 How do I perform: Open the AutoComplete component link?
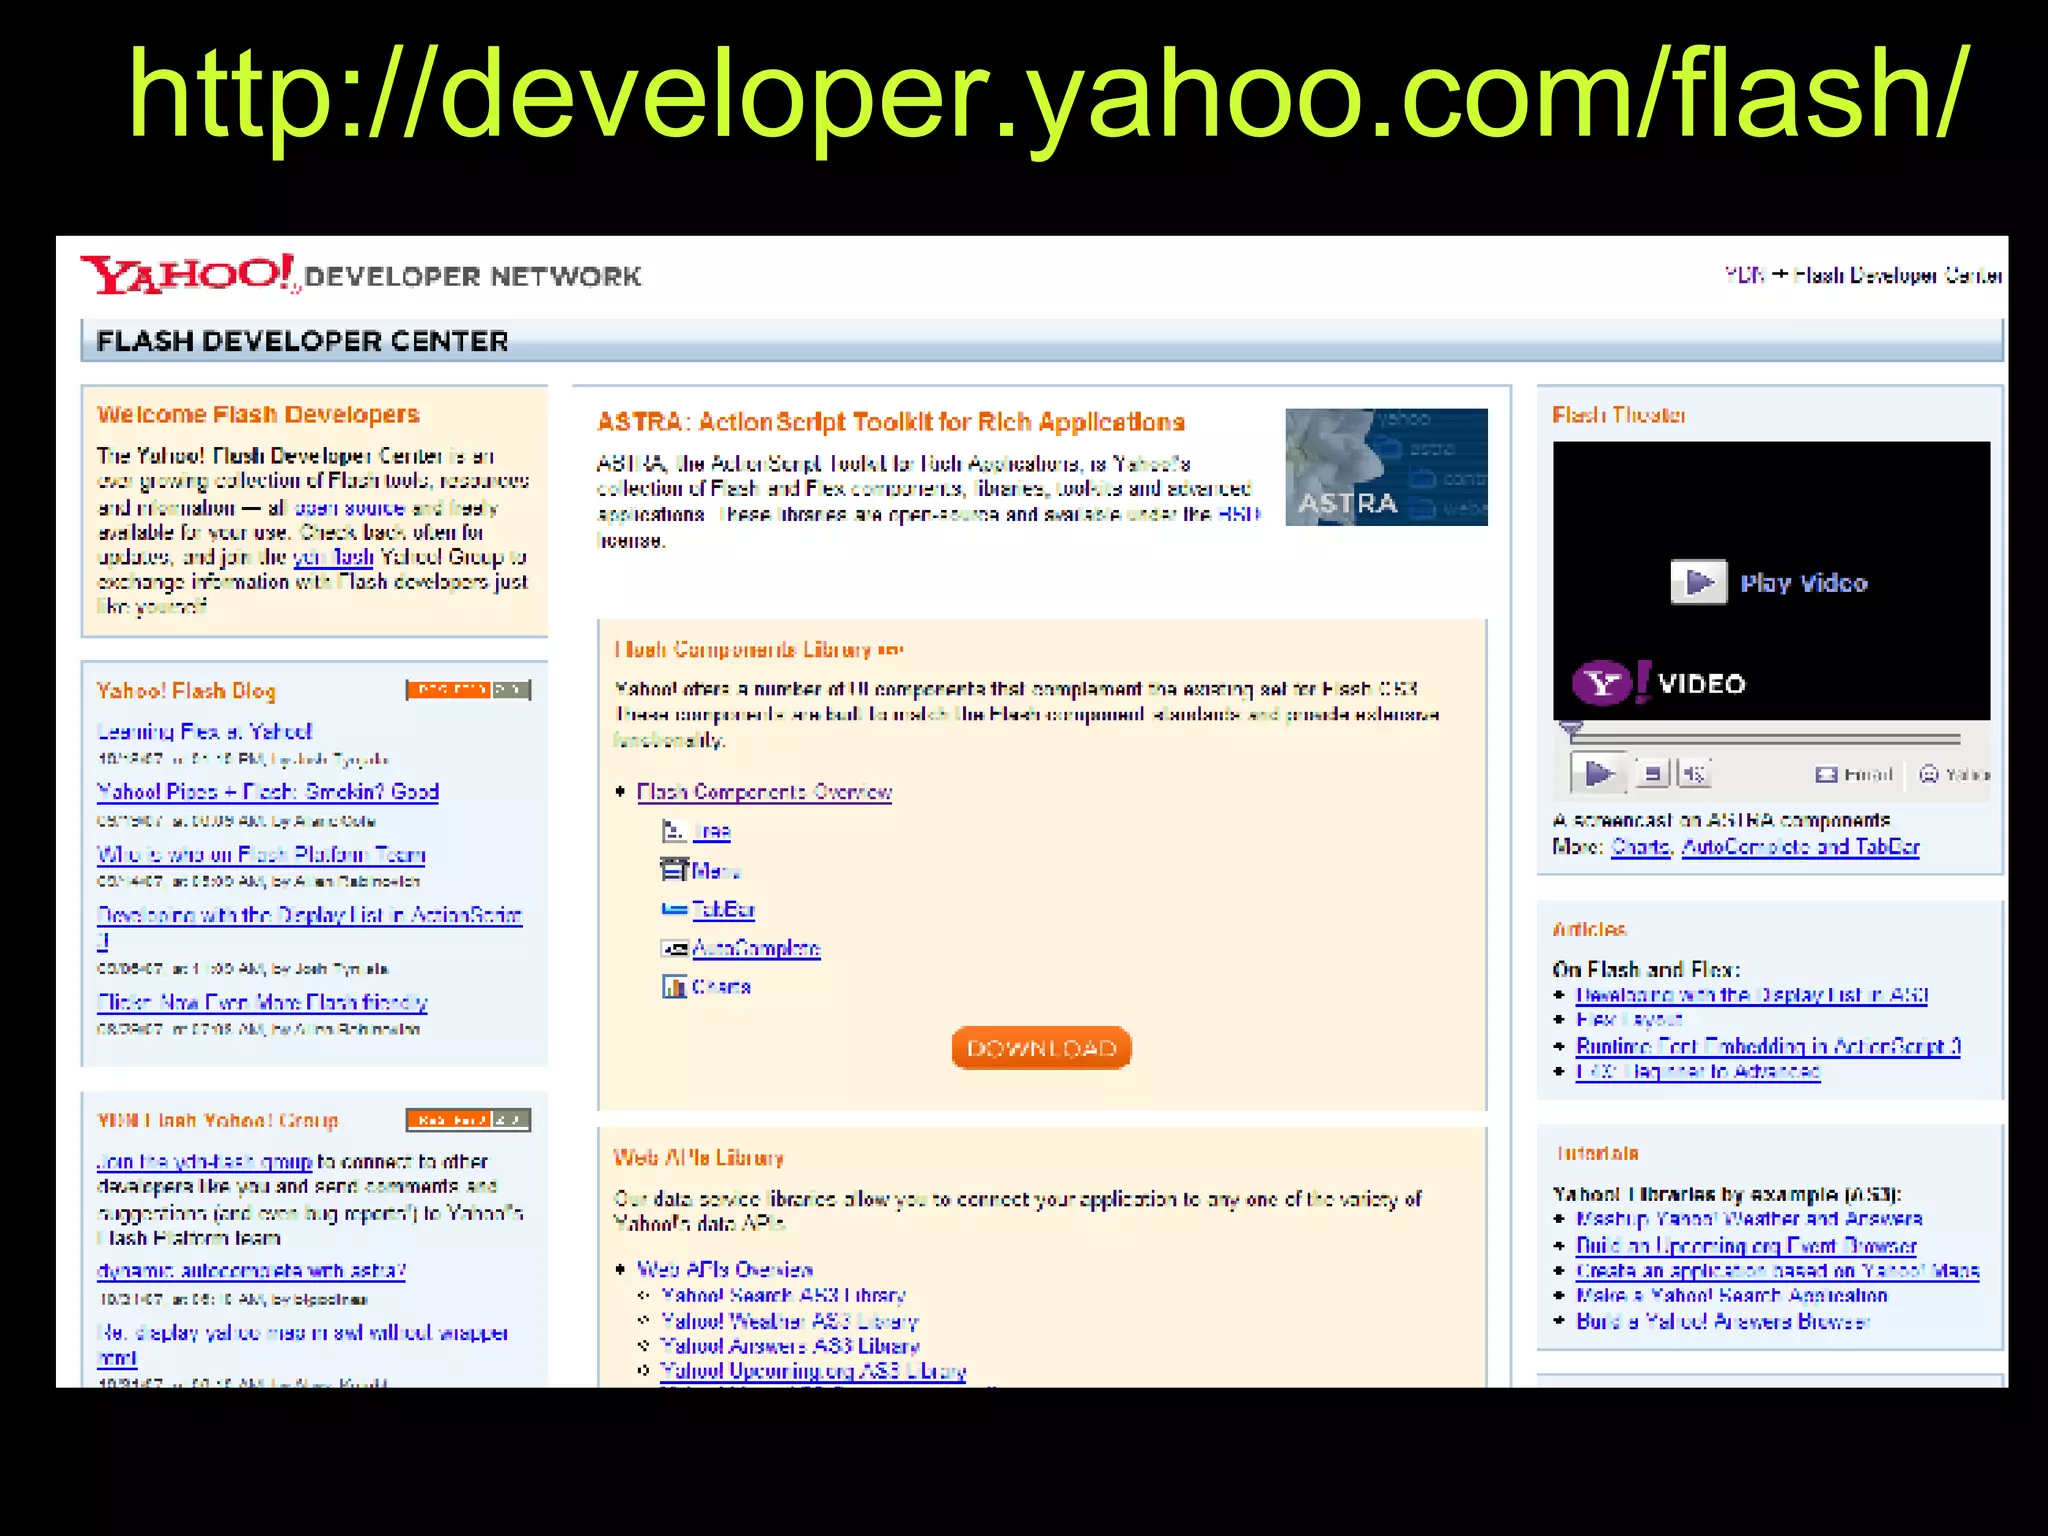pyautogui.click(x=756, y=948)
